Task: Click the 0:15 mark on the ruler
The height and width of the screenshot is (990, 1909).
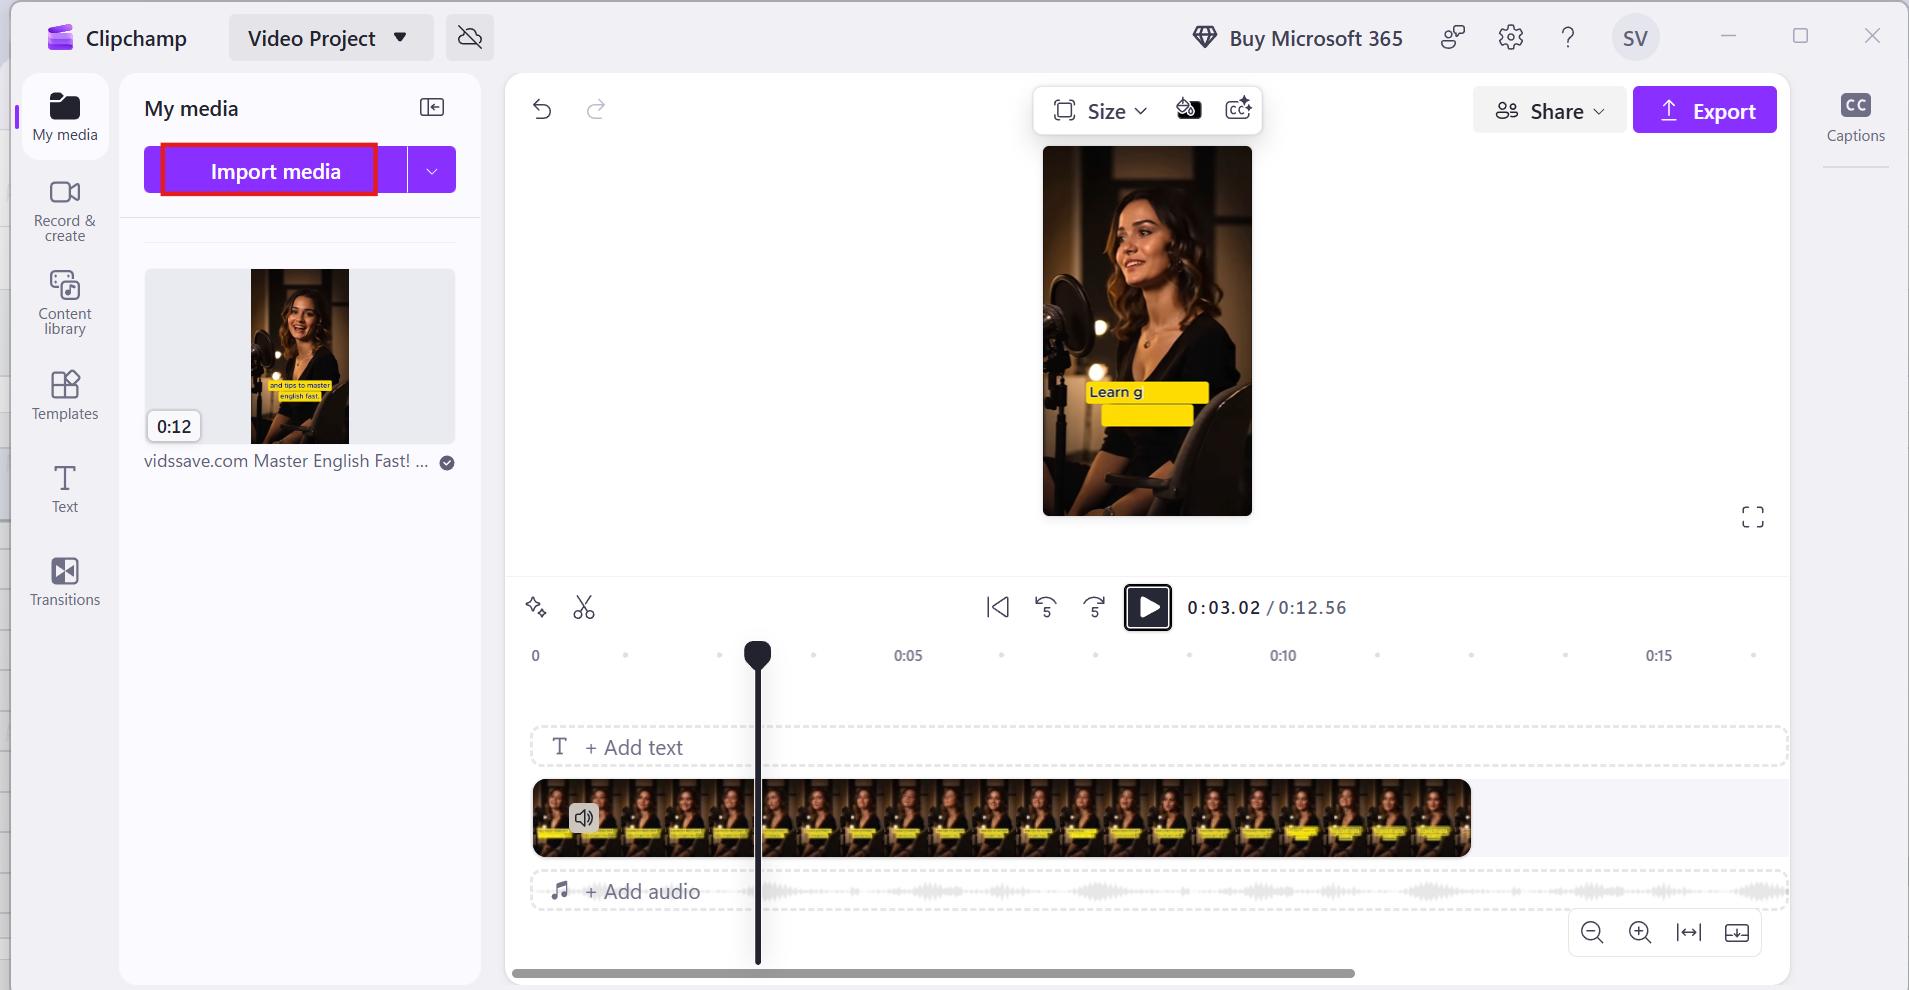Action: [x=1659, y=656]
